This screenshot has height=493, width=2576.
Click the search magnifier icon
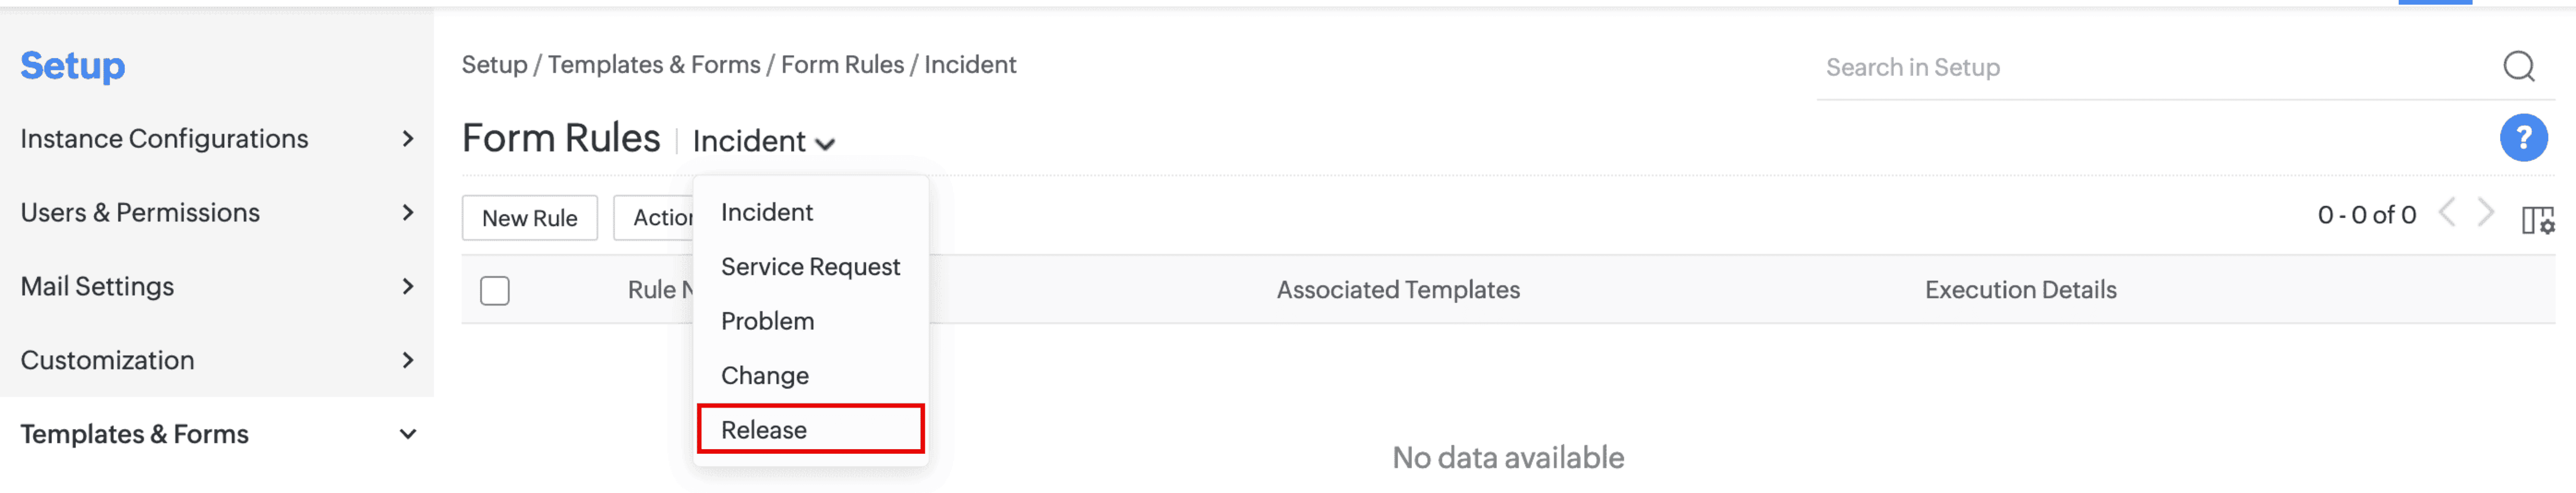(x=2518, y=67)
